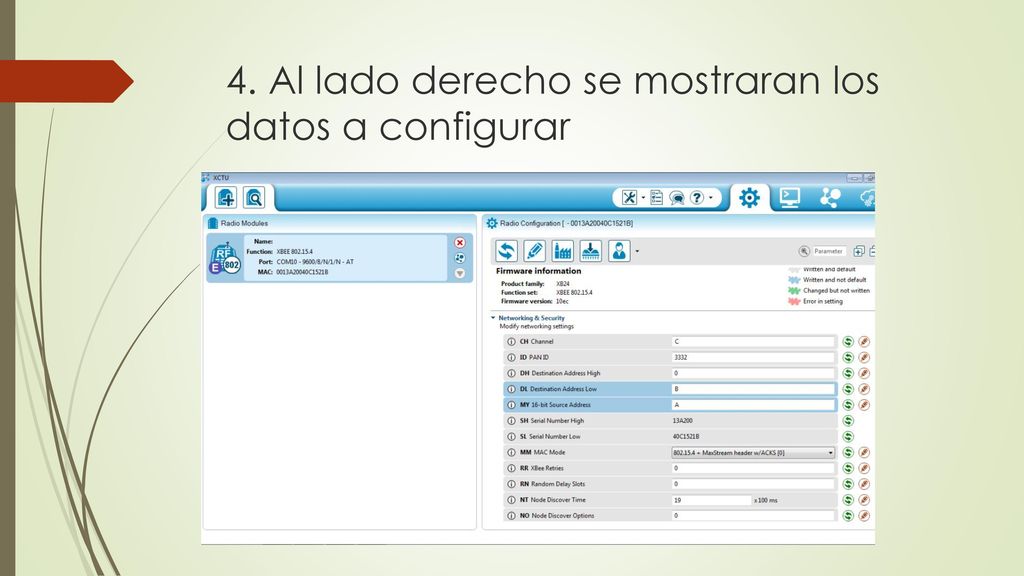Viewport: 1024px width, 576px height.
Task: Click the 'Firmware information' heading text
Action: [538, 271]
